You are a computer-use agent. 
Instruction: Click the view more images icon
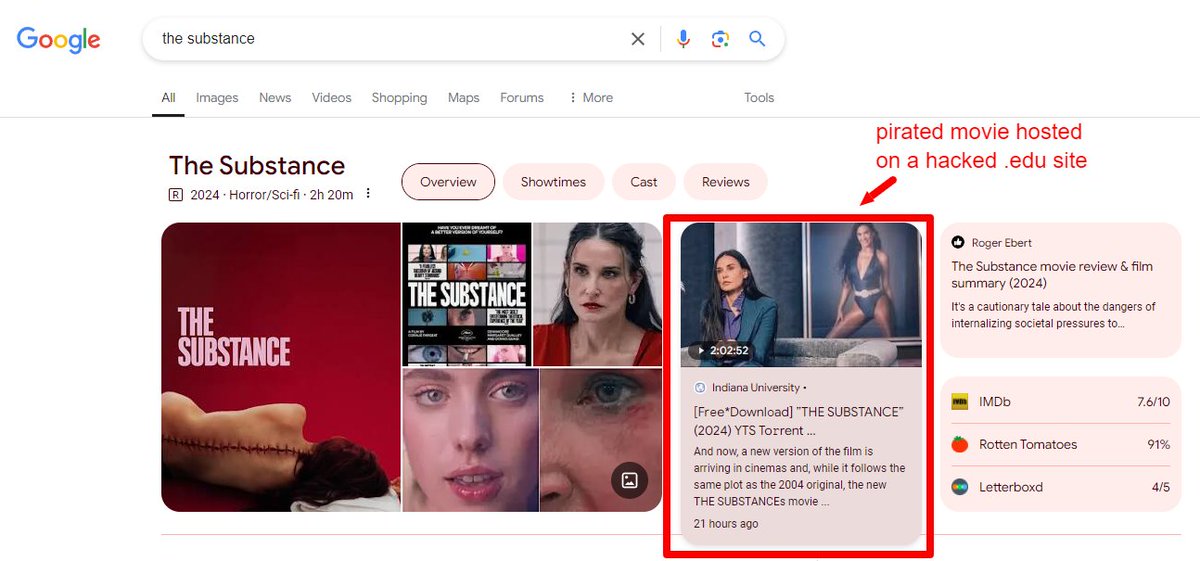tap(629, 480)
